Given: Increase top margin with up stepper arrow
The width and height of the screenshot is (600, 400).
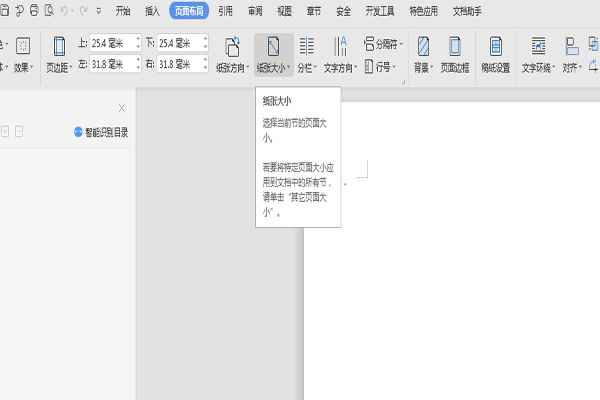Looking at the screenshot, I should pyautogui.click(x=138, y=39).
